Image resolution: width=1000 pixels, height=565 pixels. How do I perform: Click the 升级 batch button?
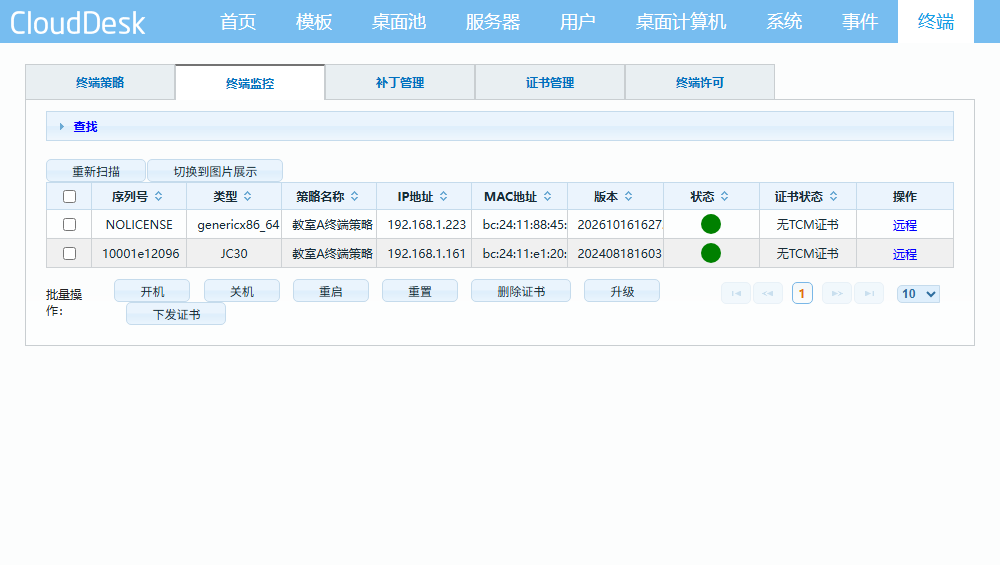[x=622, y=291]
